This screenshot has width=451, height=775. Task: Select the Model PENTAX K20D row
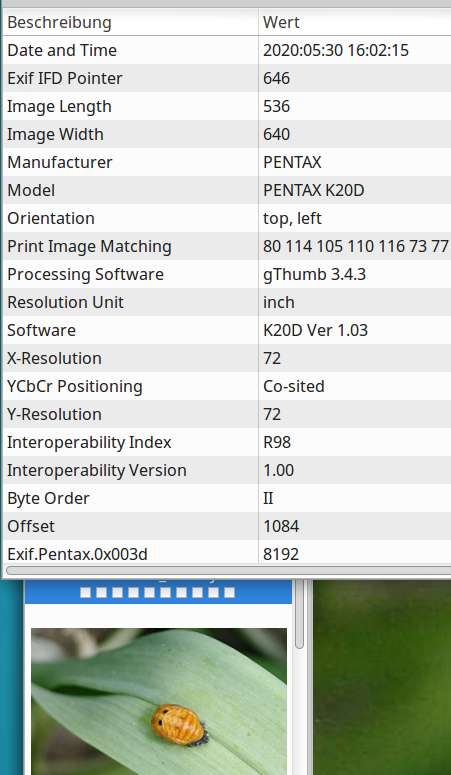227,190
